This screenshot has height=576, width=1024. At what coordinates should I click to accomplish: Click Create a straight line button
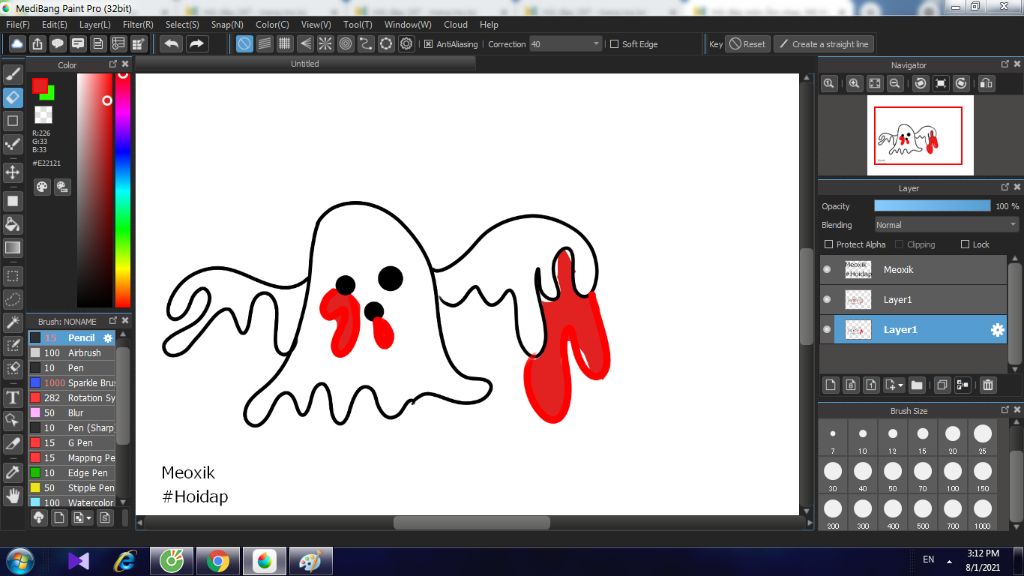click(824, 44)
